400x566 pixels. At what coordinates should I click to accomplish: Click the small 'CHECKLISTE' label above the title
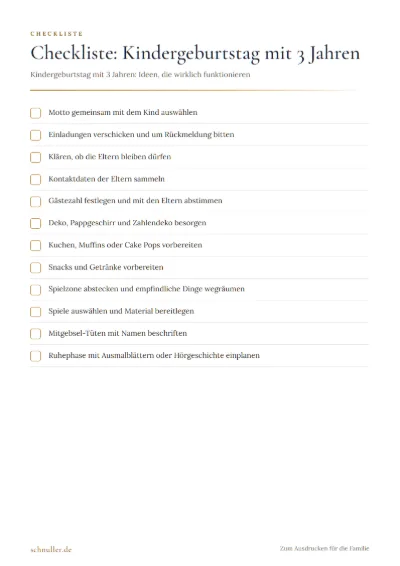click(57, 34)
